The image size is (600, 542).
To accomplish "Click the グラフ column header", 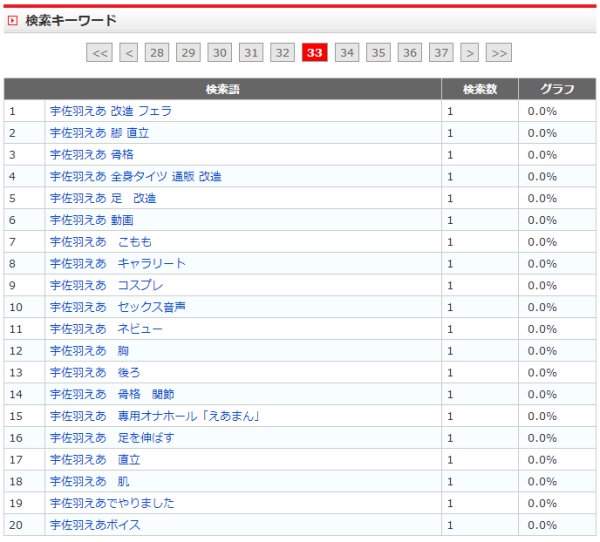I will tap(557, 89).
